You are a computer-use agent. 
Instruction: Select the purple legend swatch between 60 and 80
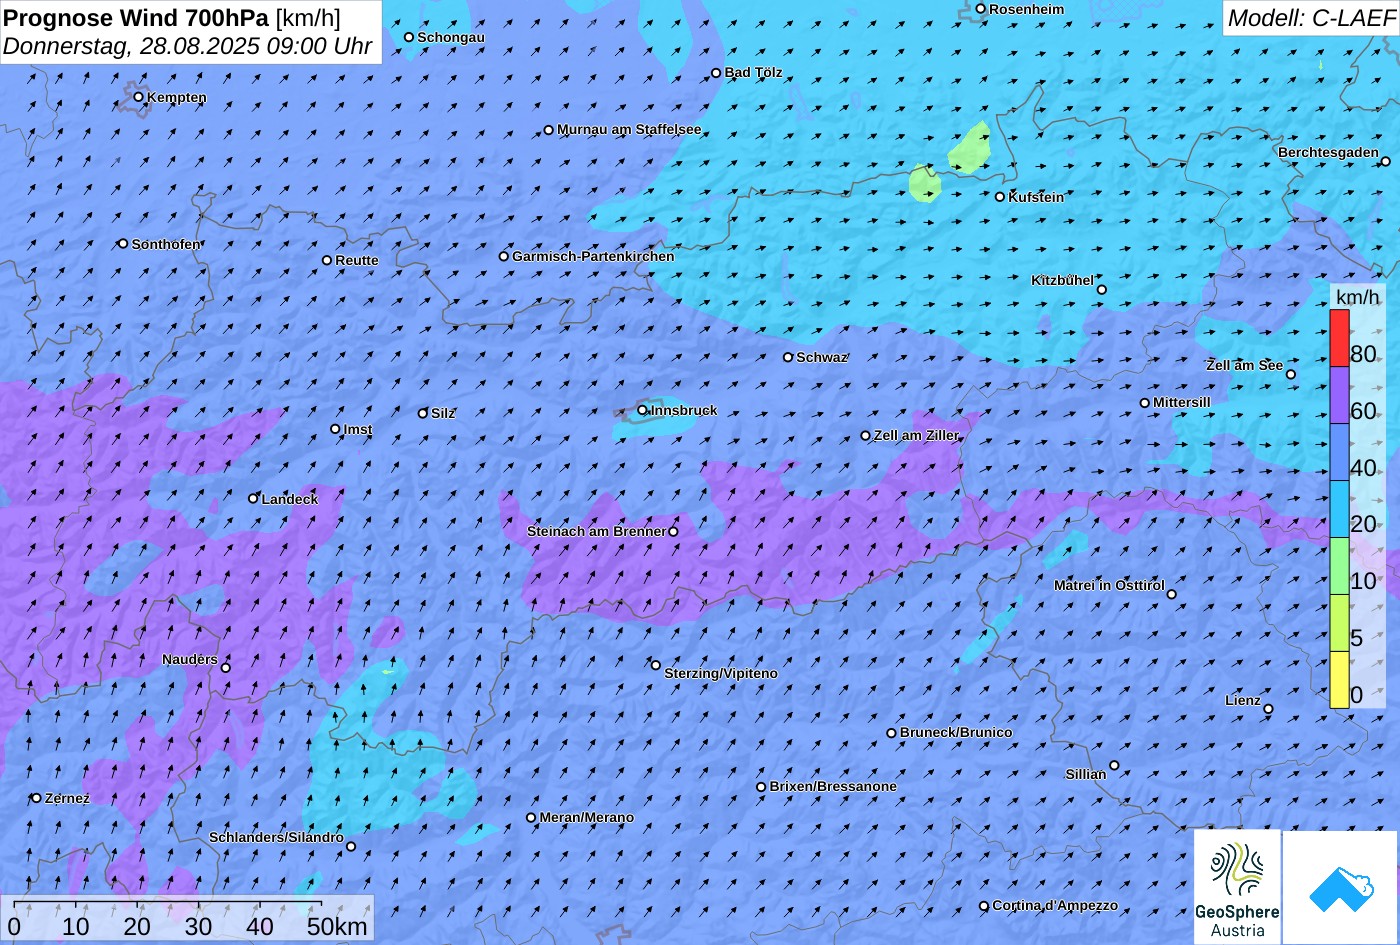point(1339,395)
